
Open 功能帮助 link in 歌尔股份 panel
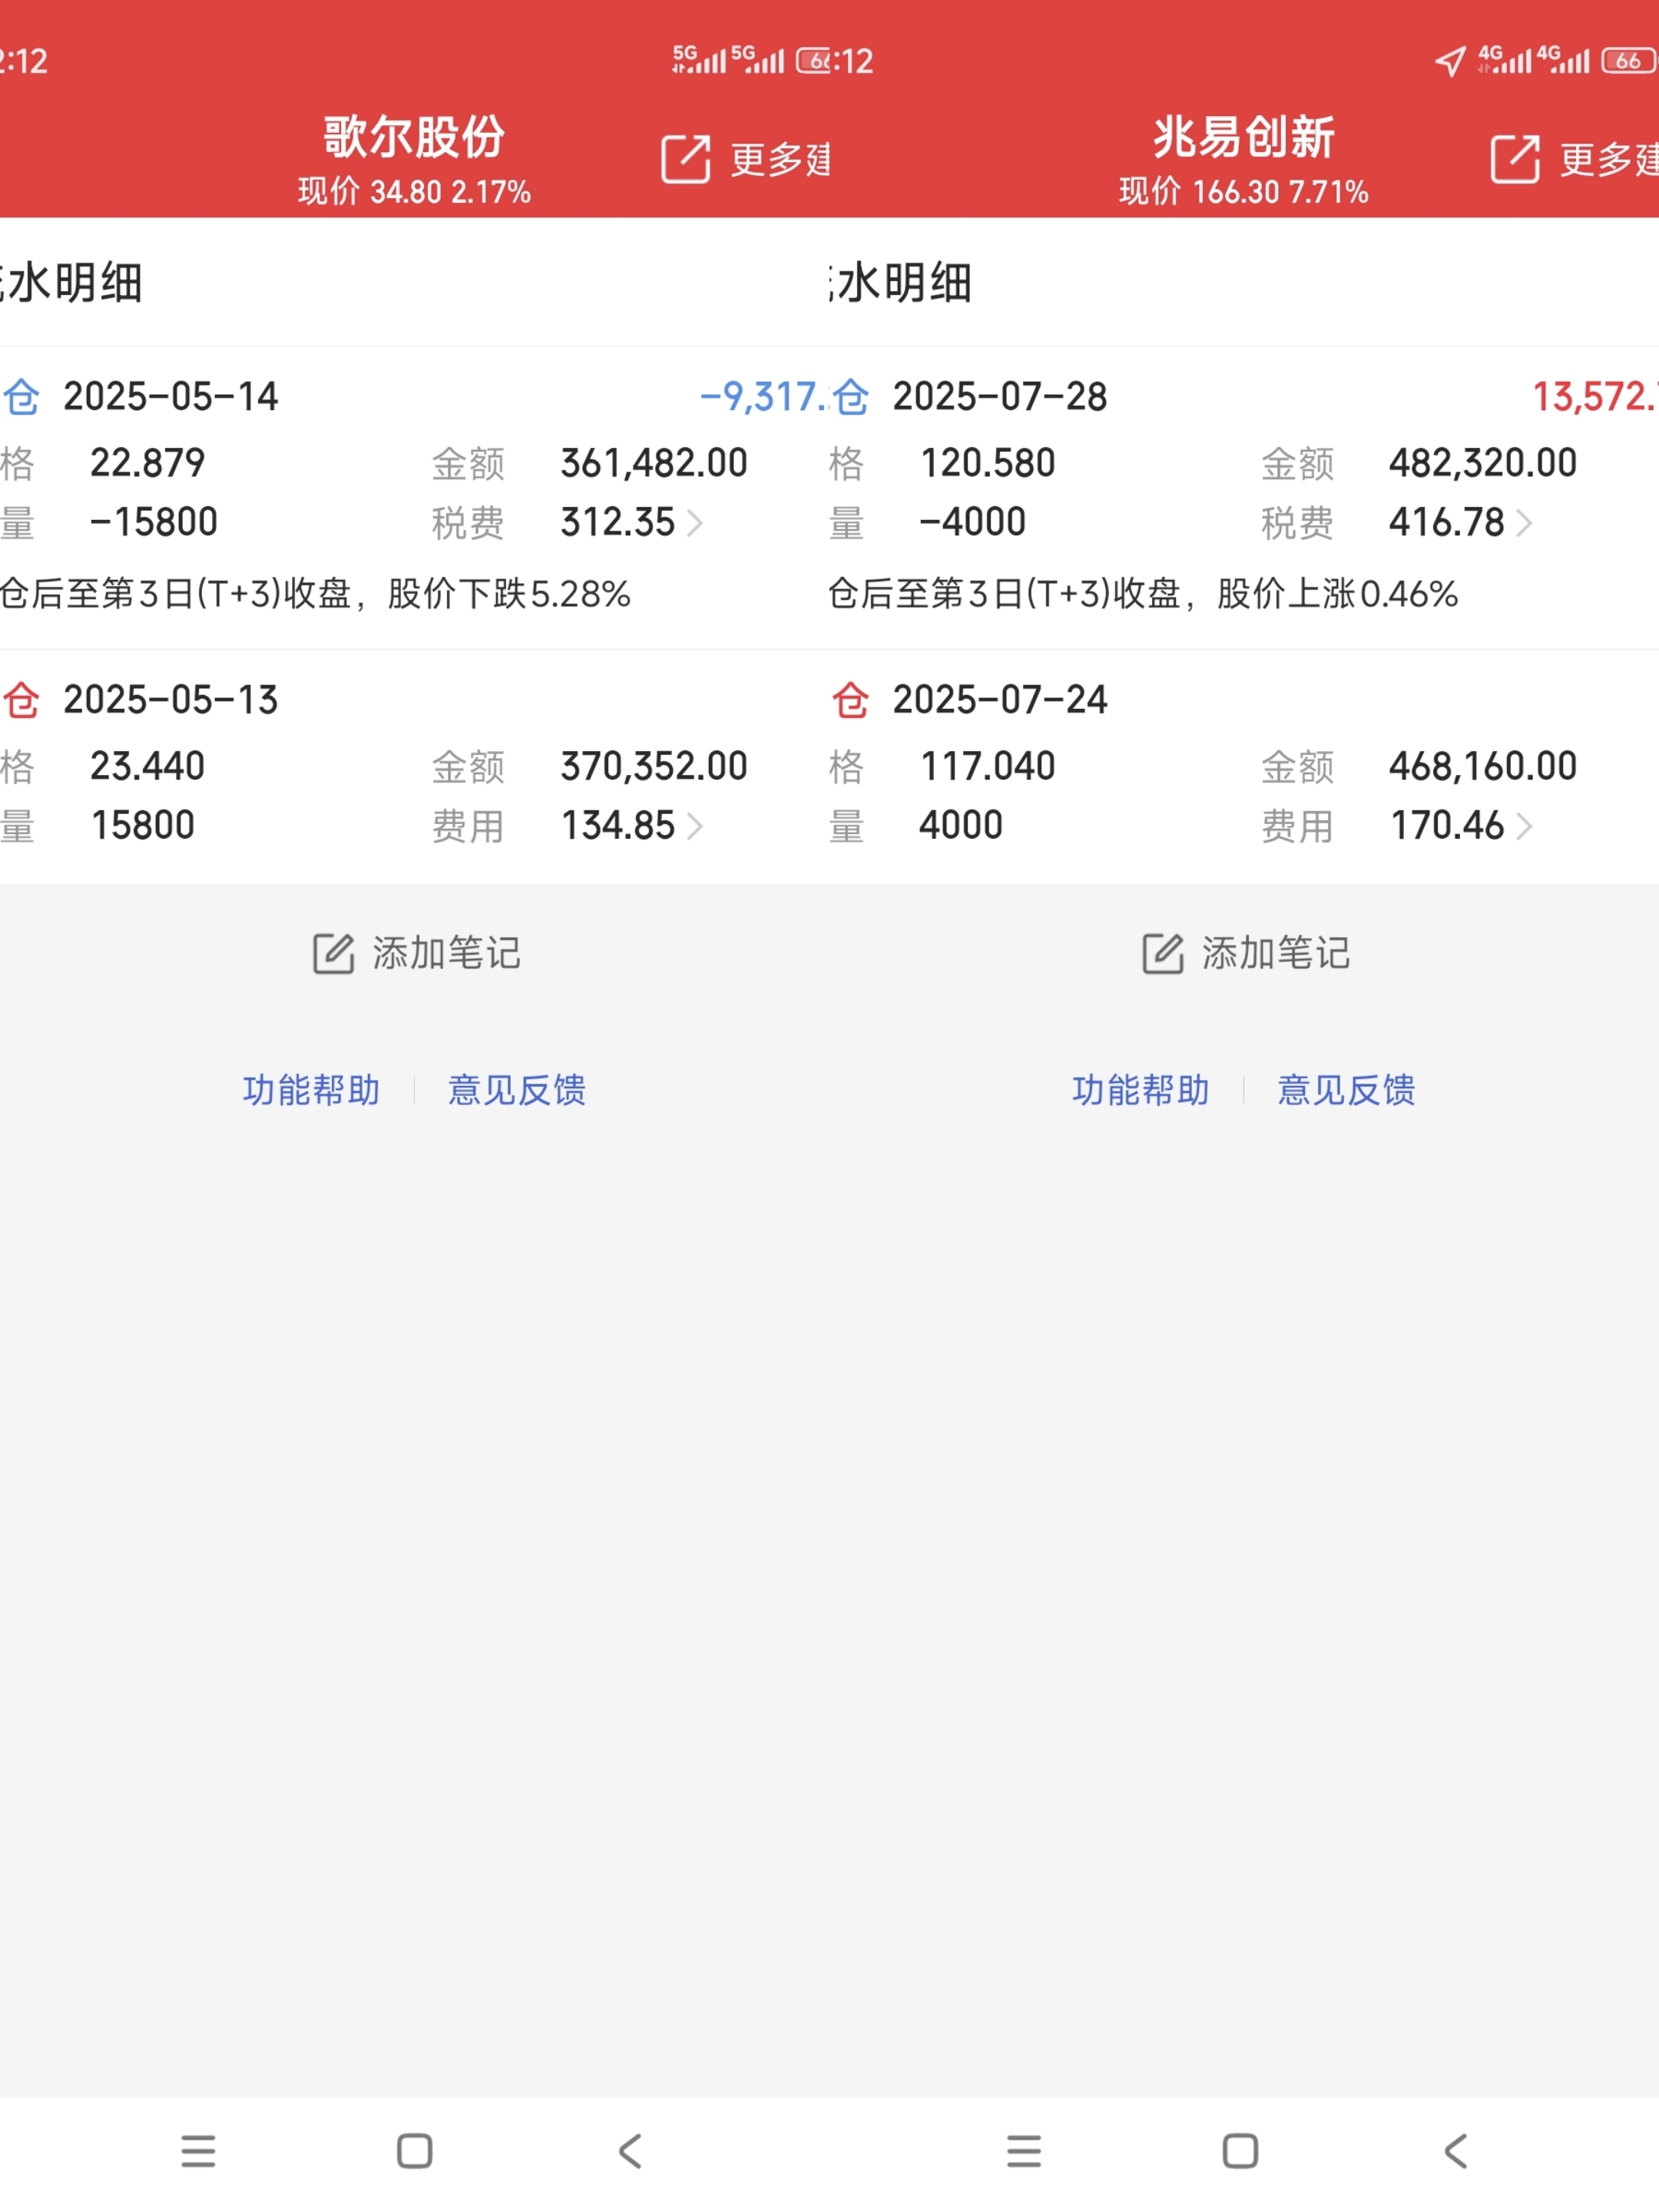[311, 1090]
